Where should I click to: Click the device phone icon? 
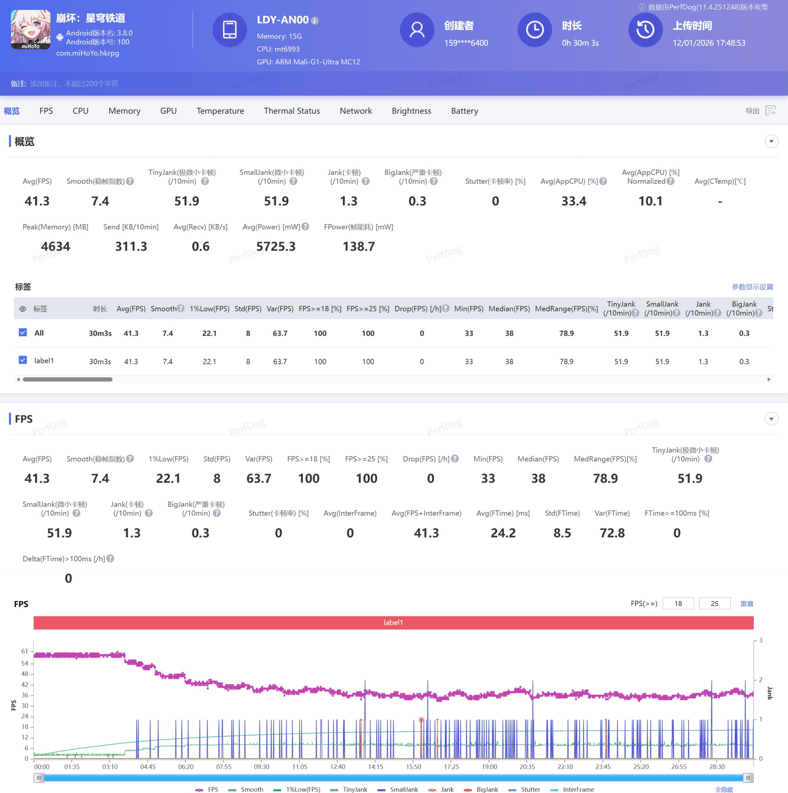click(x=229, y=30)
